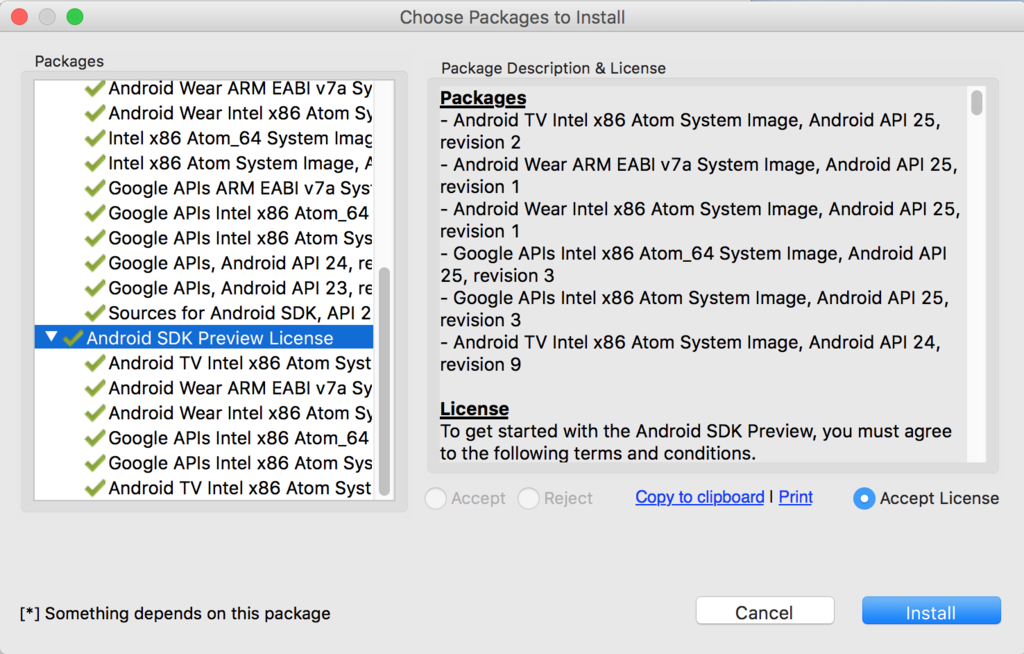The image size is (1024, 654).
Task: Select the Accept License radio button
Action: [x=864, y=498]
